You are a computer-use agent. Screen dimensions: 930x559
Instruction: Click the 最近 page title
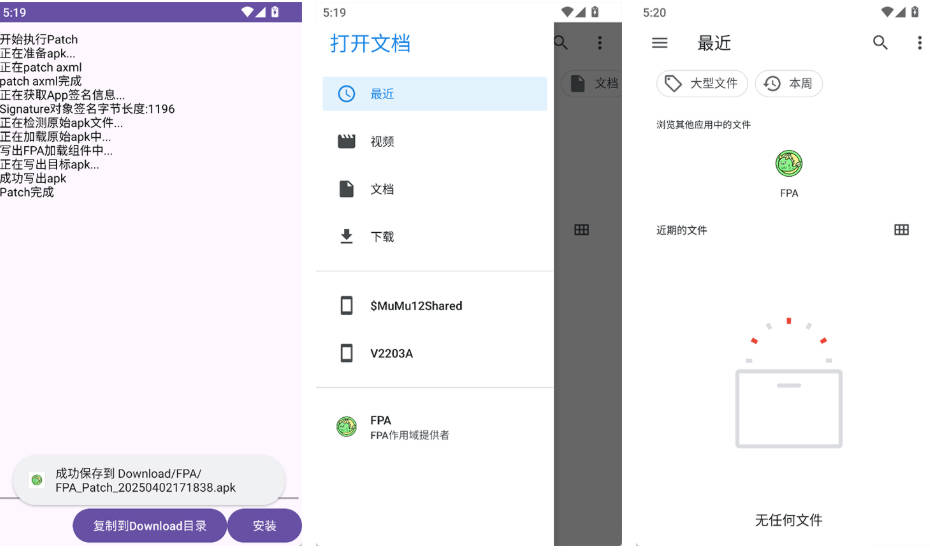pos(714,43)
